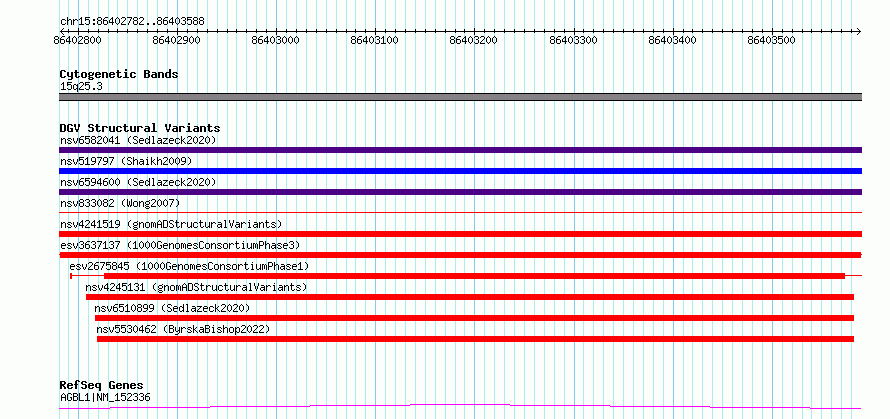Image resolution: width=890 pixels, height=419 pixels.
Task: Click ruler position 86402800
Action: tap(78, 40)
